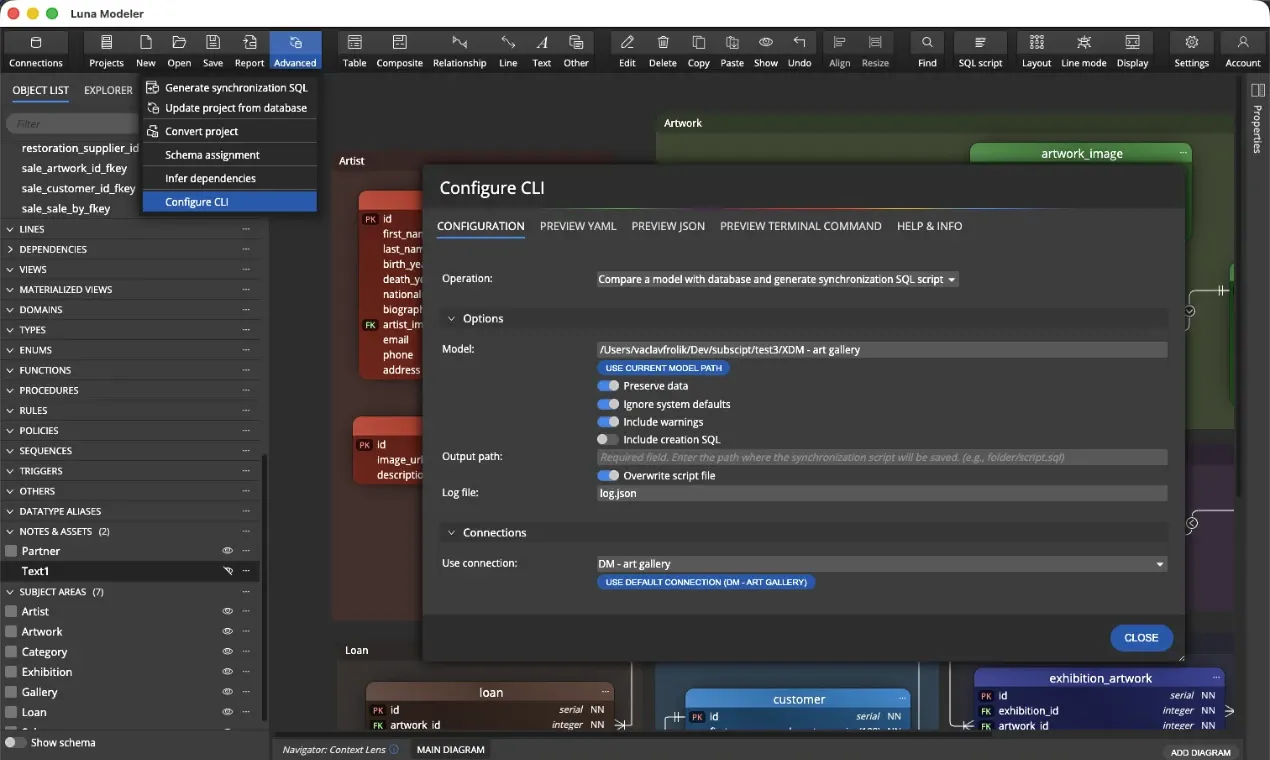
Task: Click the Output path input field
Action: coord(881,457)
